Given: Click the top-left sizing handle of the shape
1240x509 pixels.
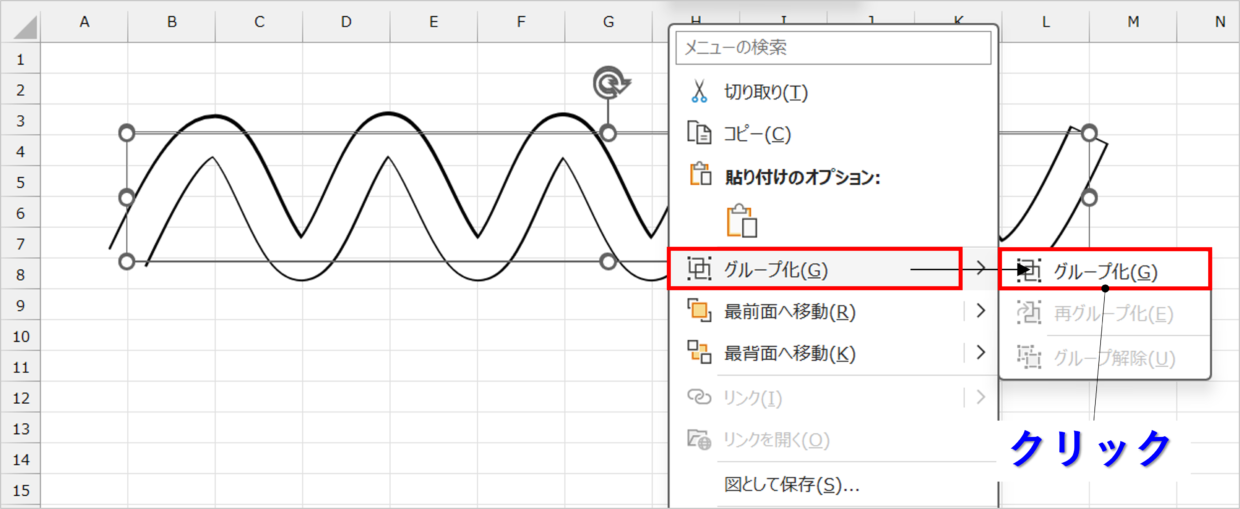Looking at the screenshot, I should tap(126, 133).
